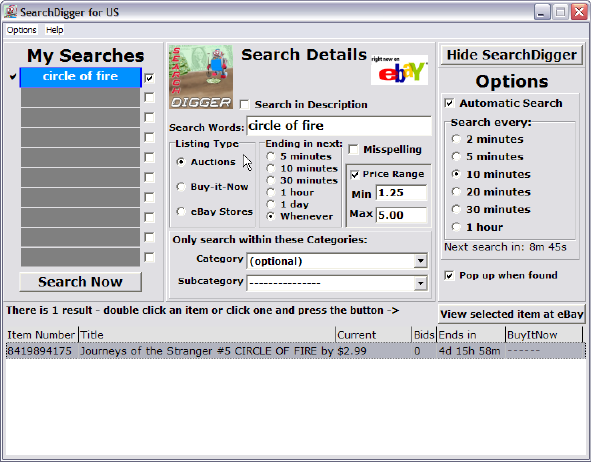
Task: Choose ending in next 5 minutes
Action: point(271,156)
